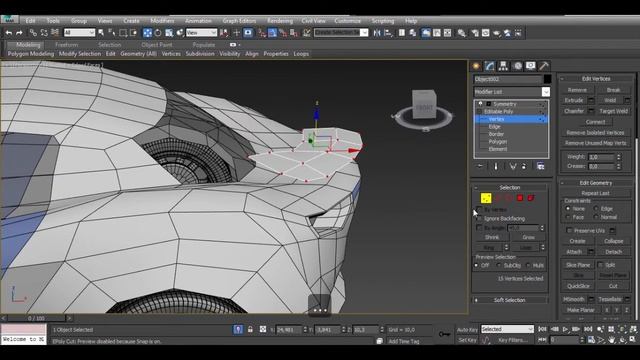
Task: Open the Polygon Modeling ribbon panel
Action: coord(31,54)
